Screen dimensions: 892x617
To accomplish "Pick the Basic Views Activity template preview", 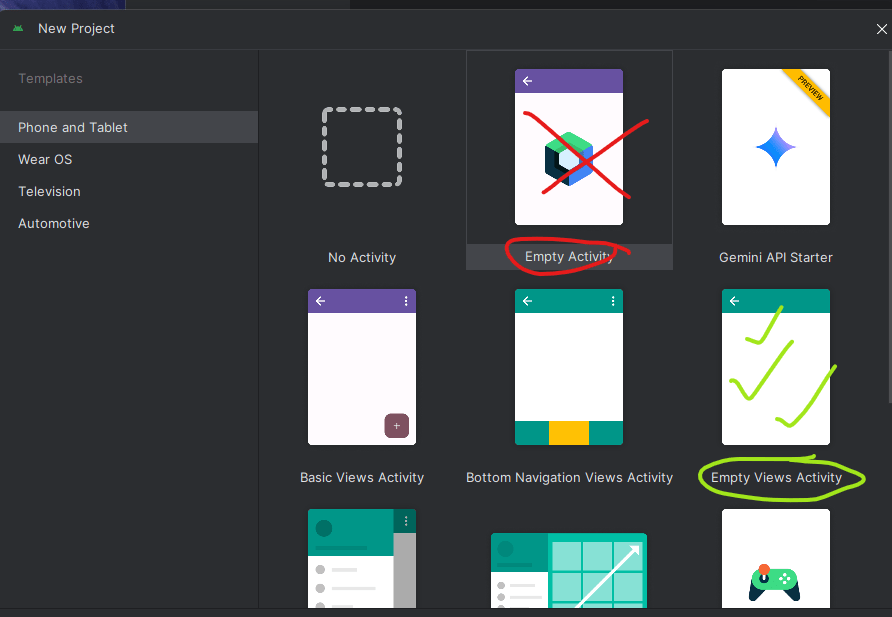I will click(x=362, y=367).
